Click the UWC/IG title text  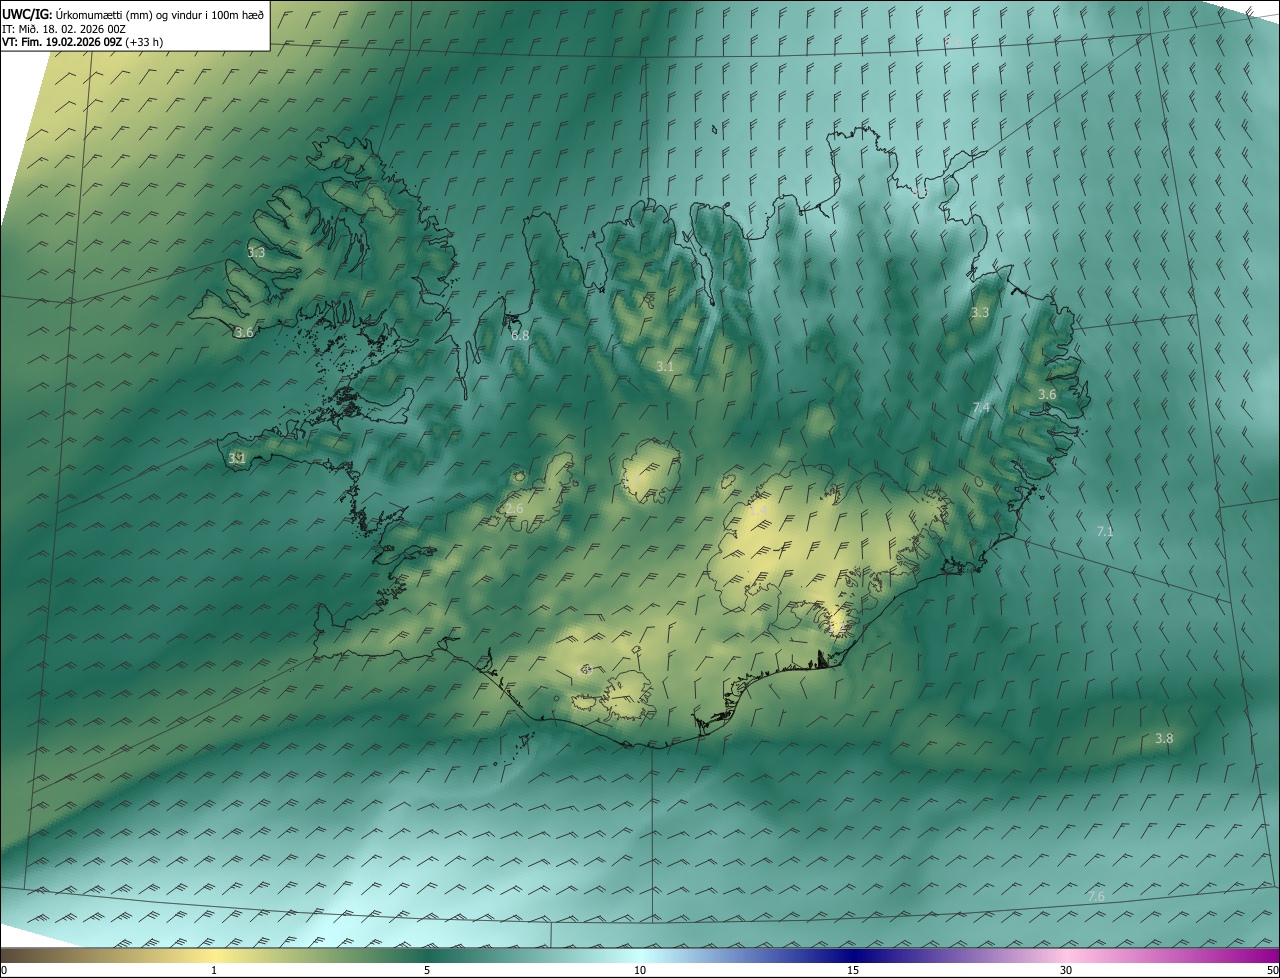coord(26,14)
